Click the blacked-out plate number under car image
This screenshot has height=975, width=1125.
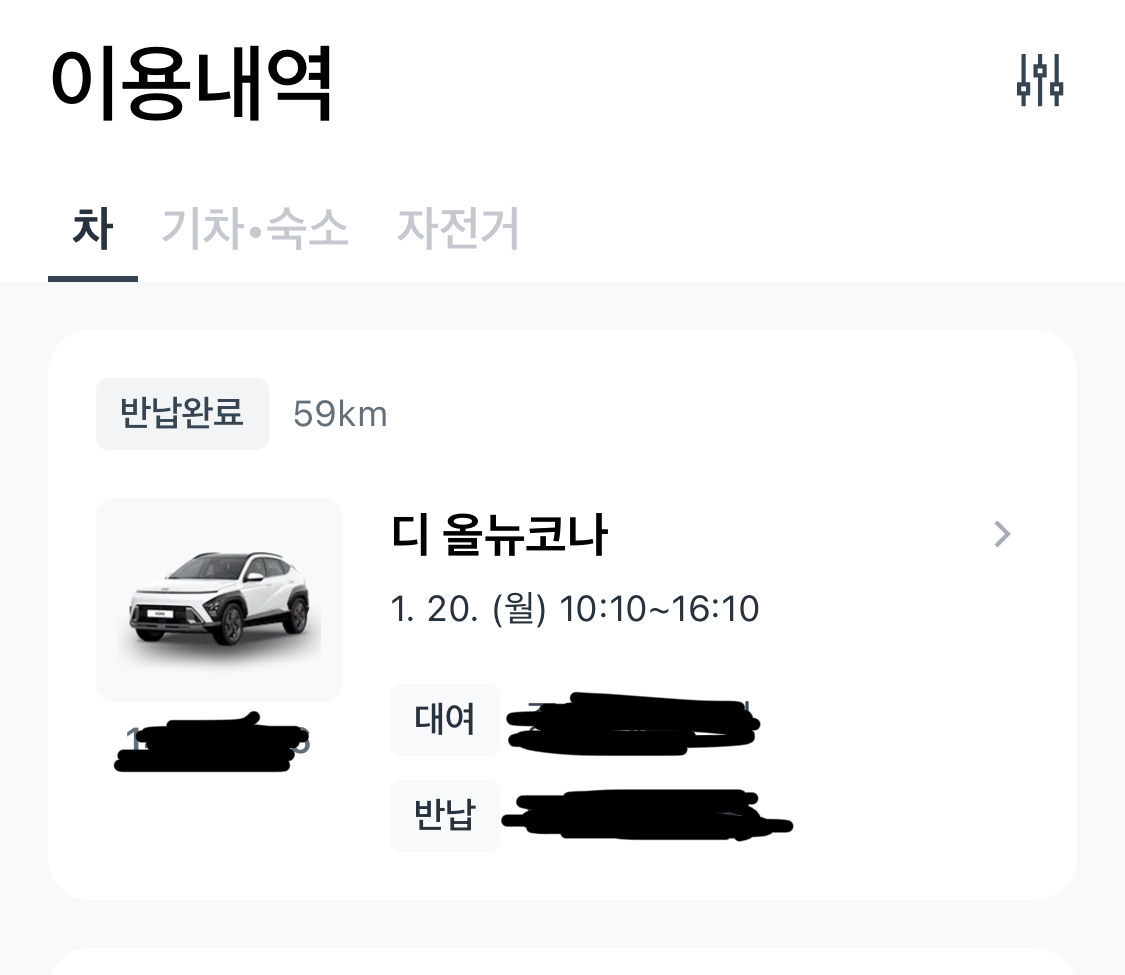pos(212,741)
